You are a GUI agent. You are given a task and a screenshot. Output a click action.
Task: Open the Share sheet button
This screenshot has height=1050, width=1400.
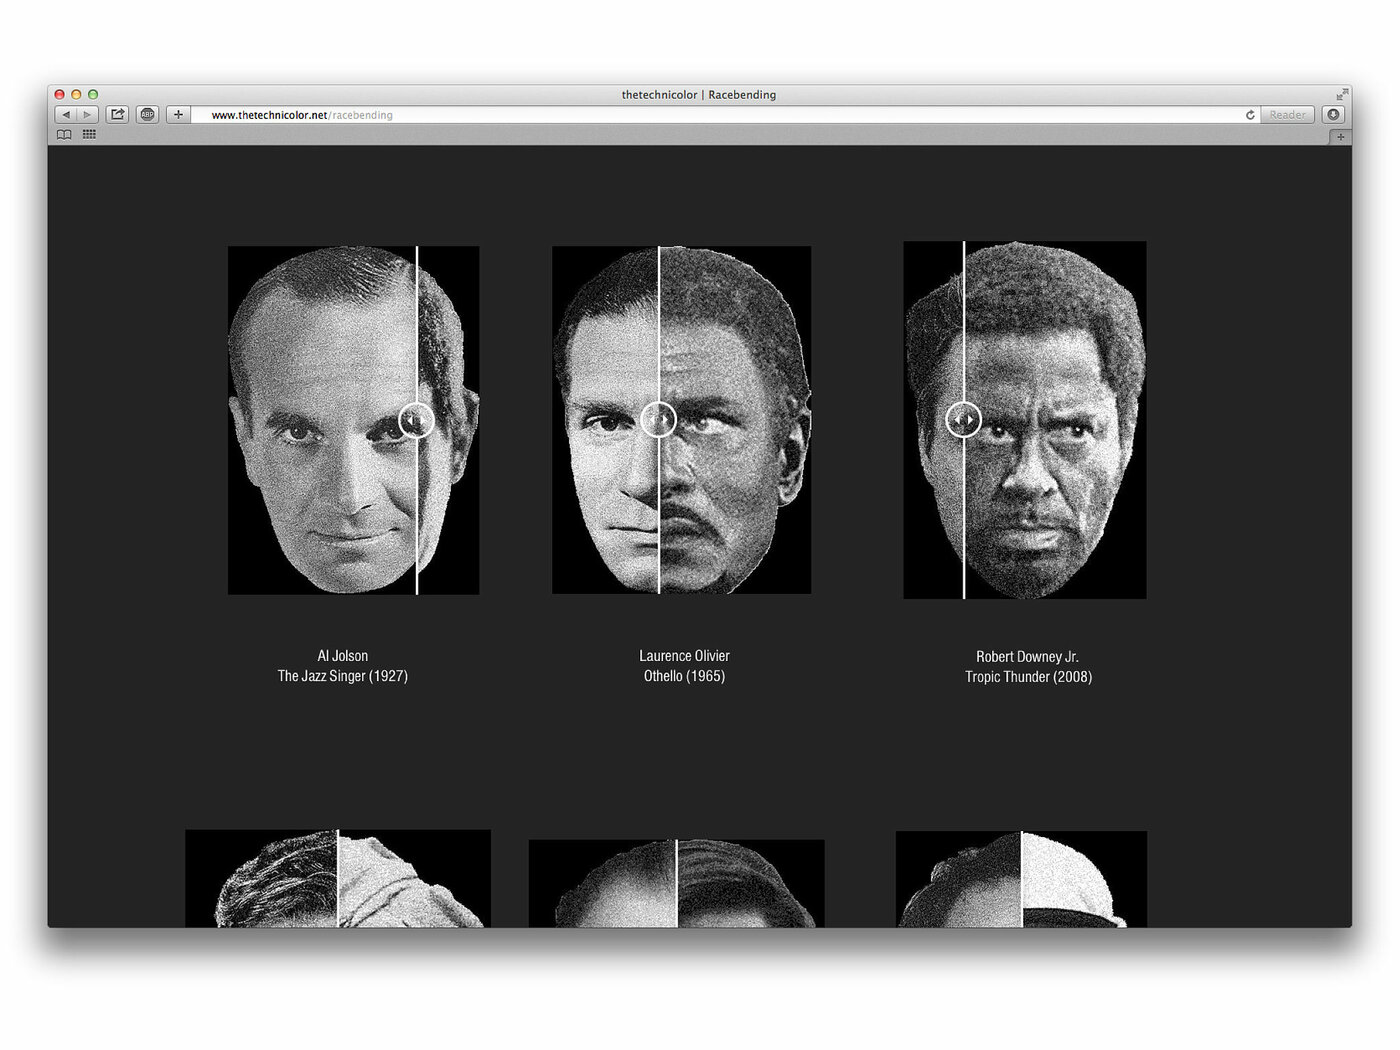[118, 115]
